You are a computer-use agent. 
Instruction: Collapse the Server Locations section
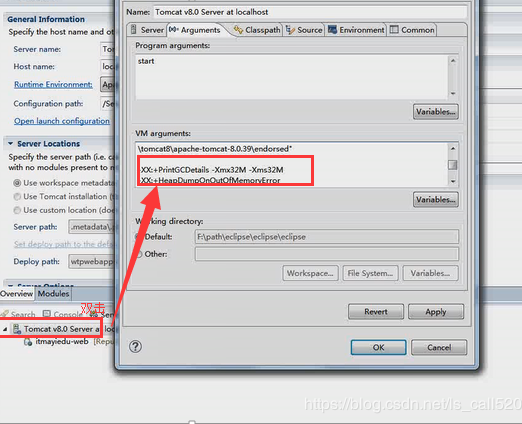pyautogui.click(x=11, y=144)
